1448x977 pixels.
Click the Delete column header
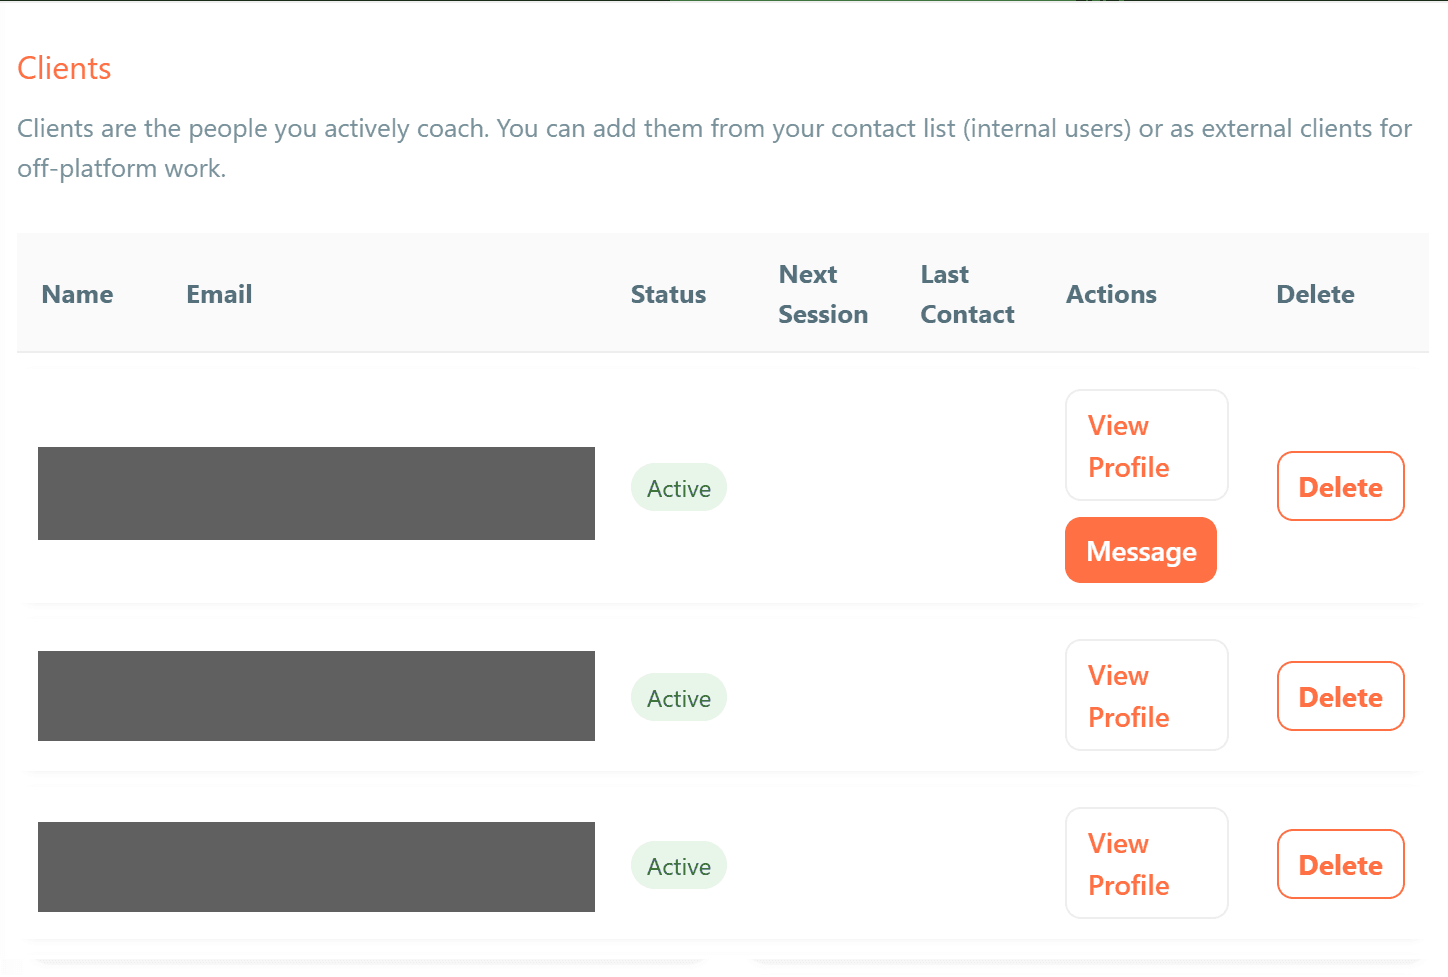pos(1315,294)
